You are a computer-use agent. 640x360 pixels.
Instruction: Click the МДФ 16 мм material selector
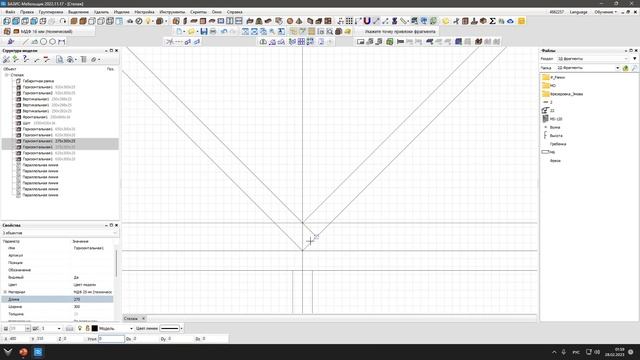[47, 31]
